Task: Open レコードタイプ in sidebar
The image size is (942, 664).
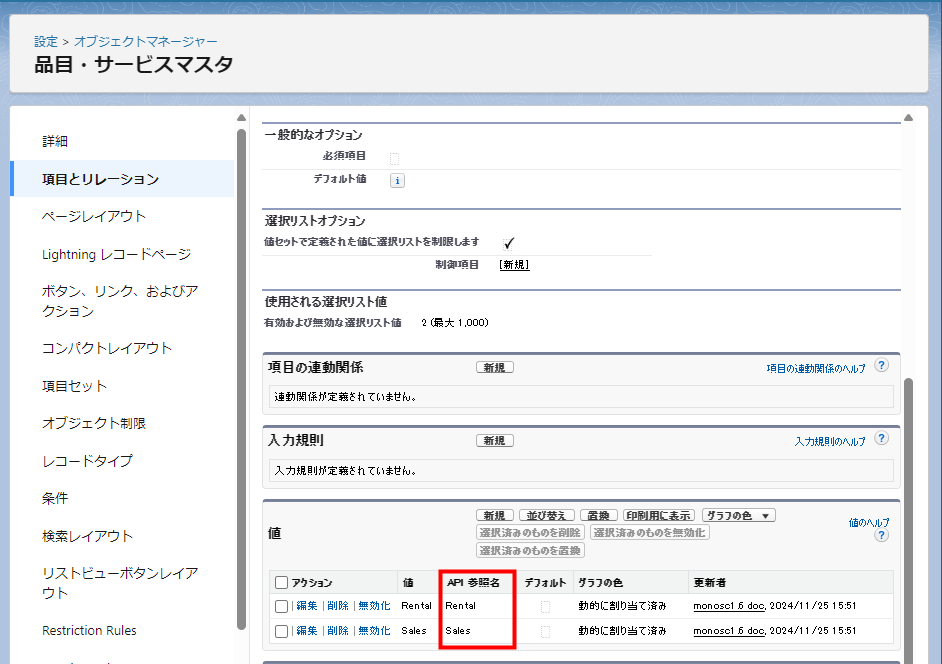Action: (87, 461)
